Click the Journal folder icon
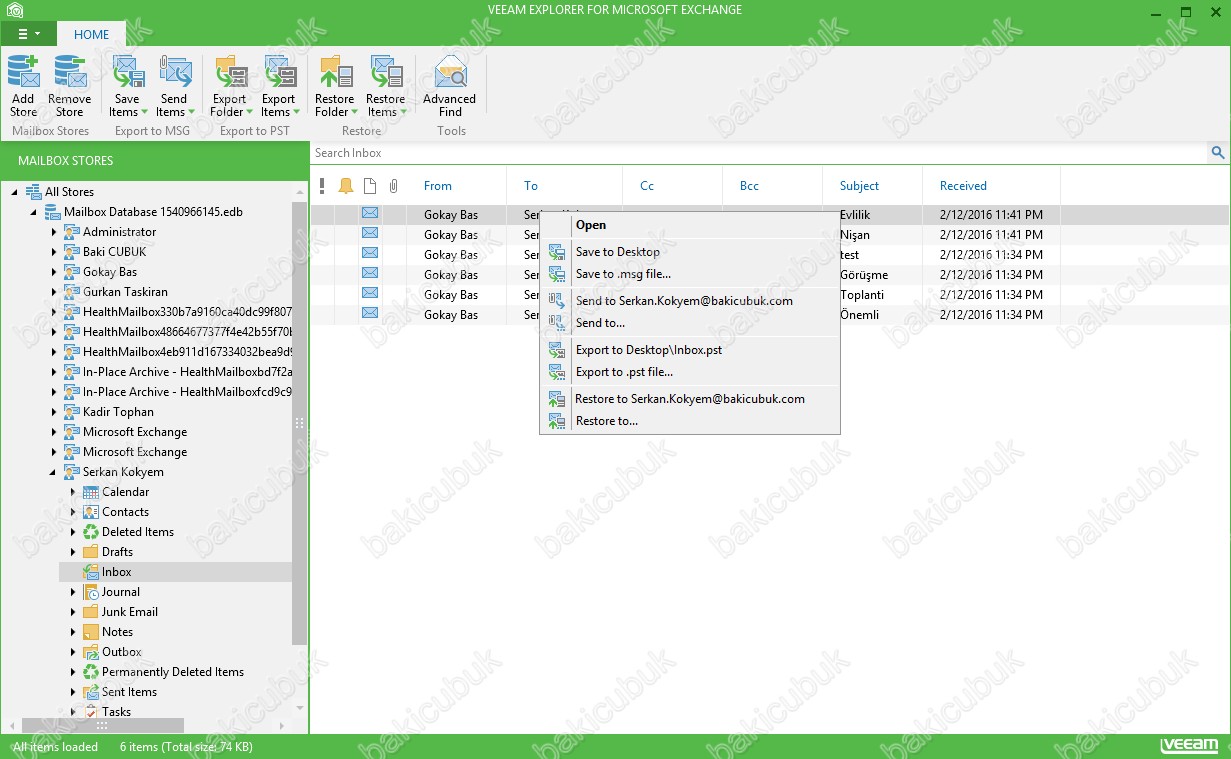The height and width of the screenshot is (759, 1231). pos(91,592)
